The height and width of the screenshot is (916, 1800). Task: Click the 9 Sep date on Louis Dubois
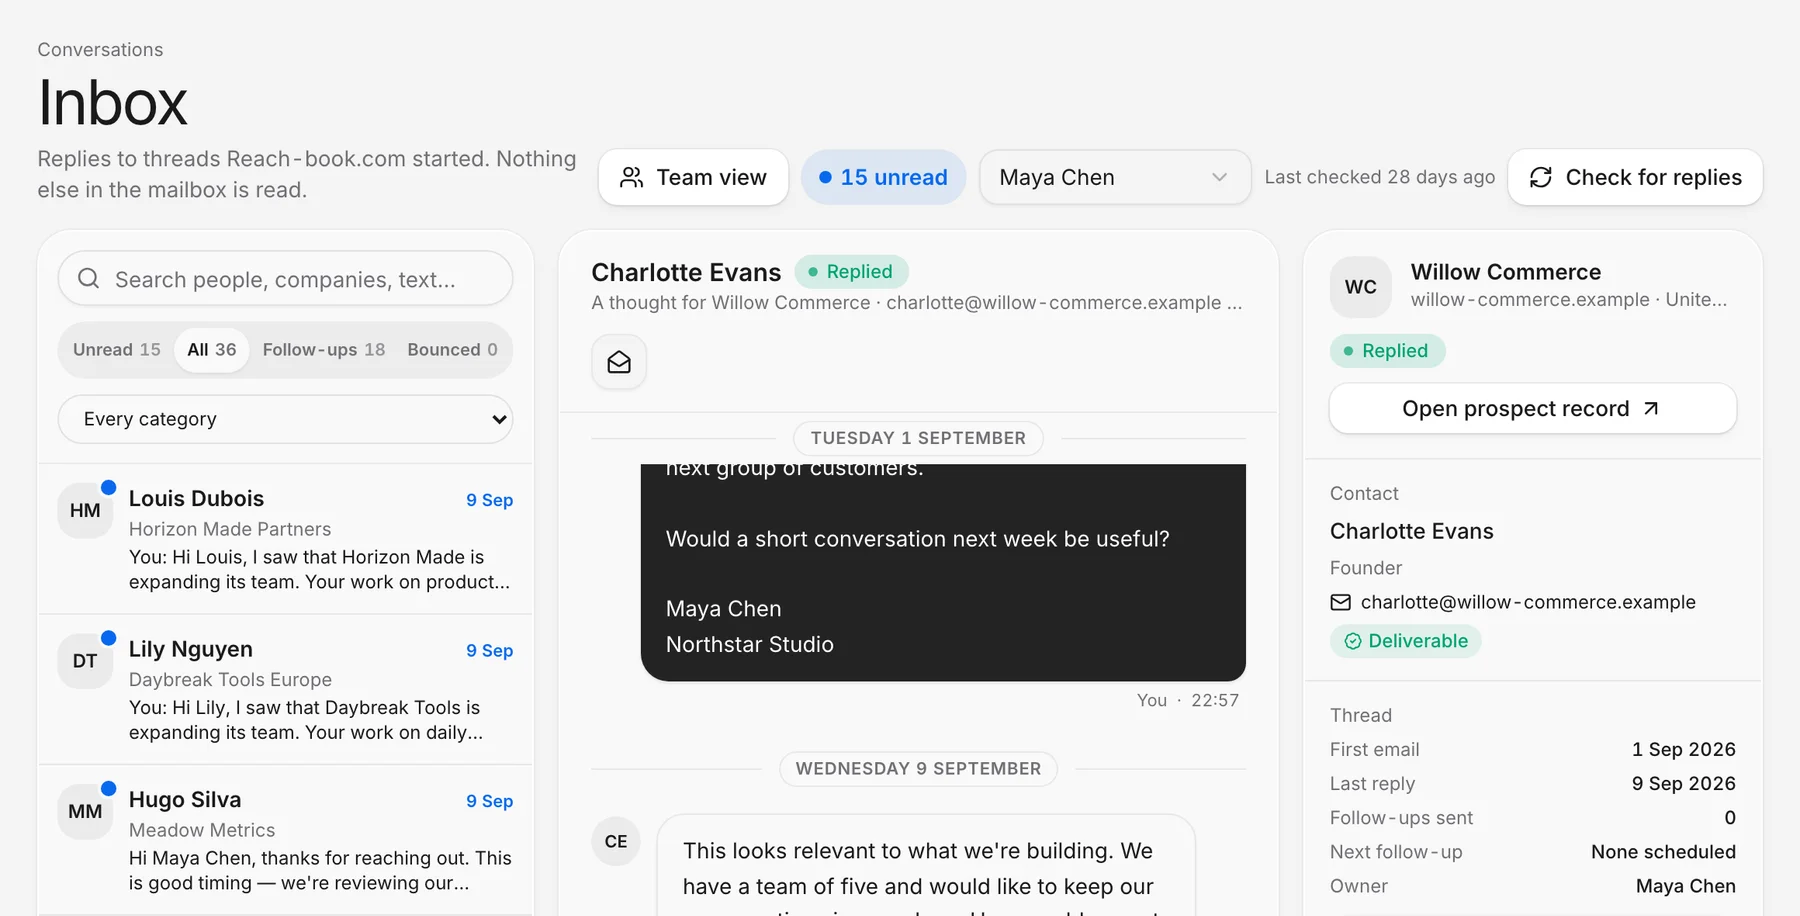coord(489,500)
